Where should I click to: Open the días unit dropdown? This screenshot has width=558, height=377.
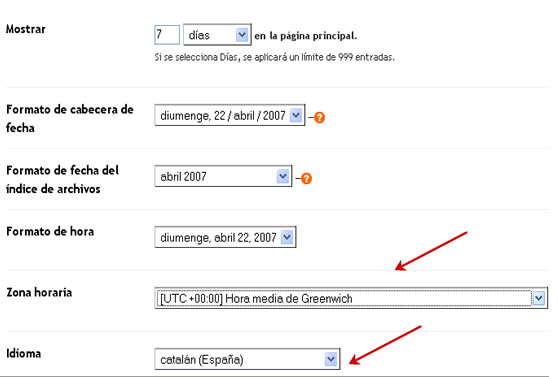click(217, 35)
